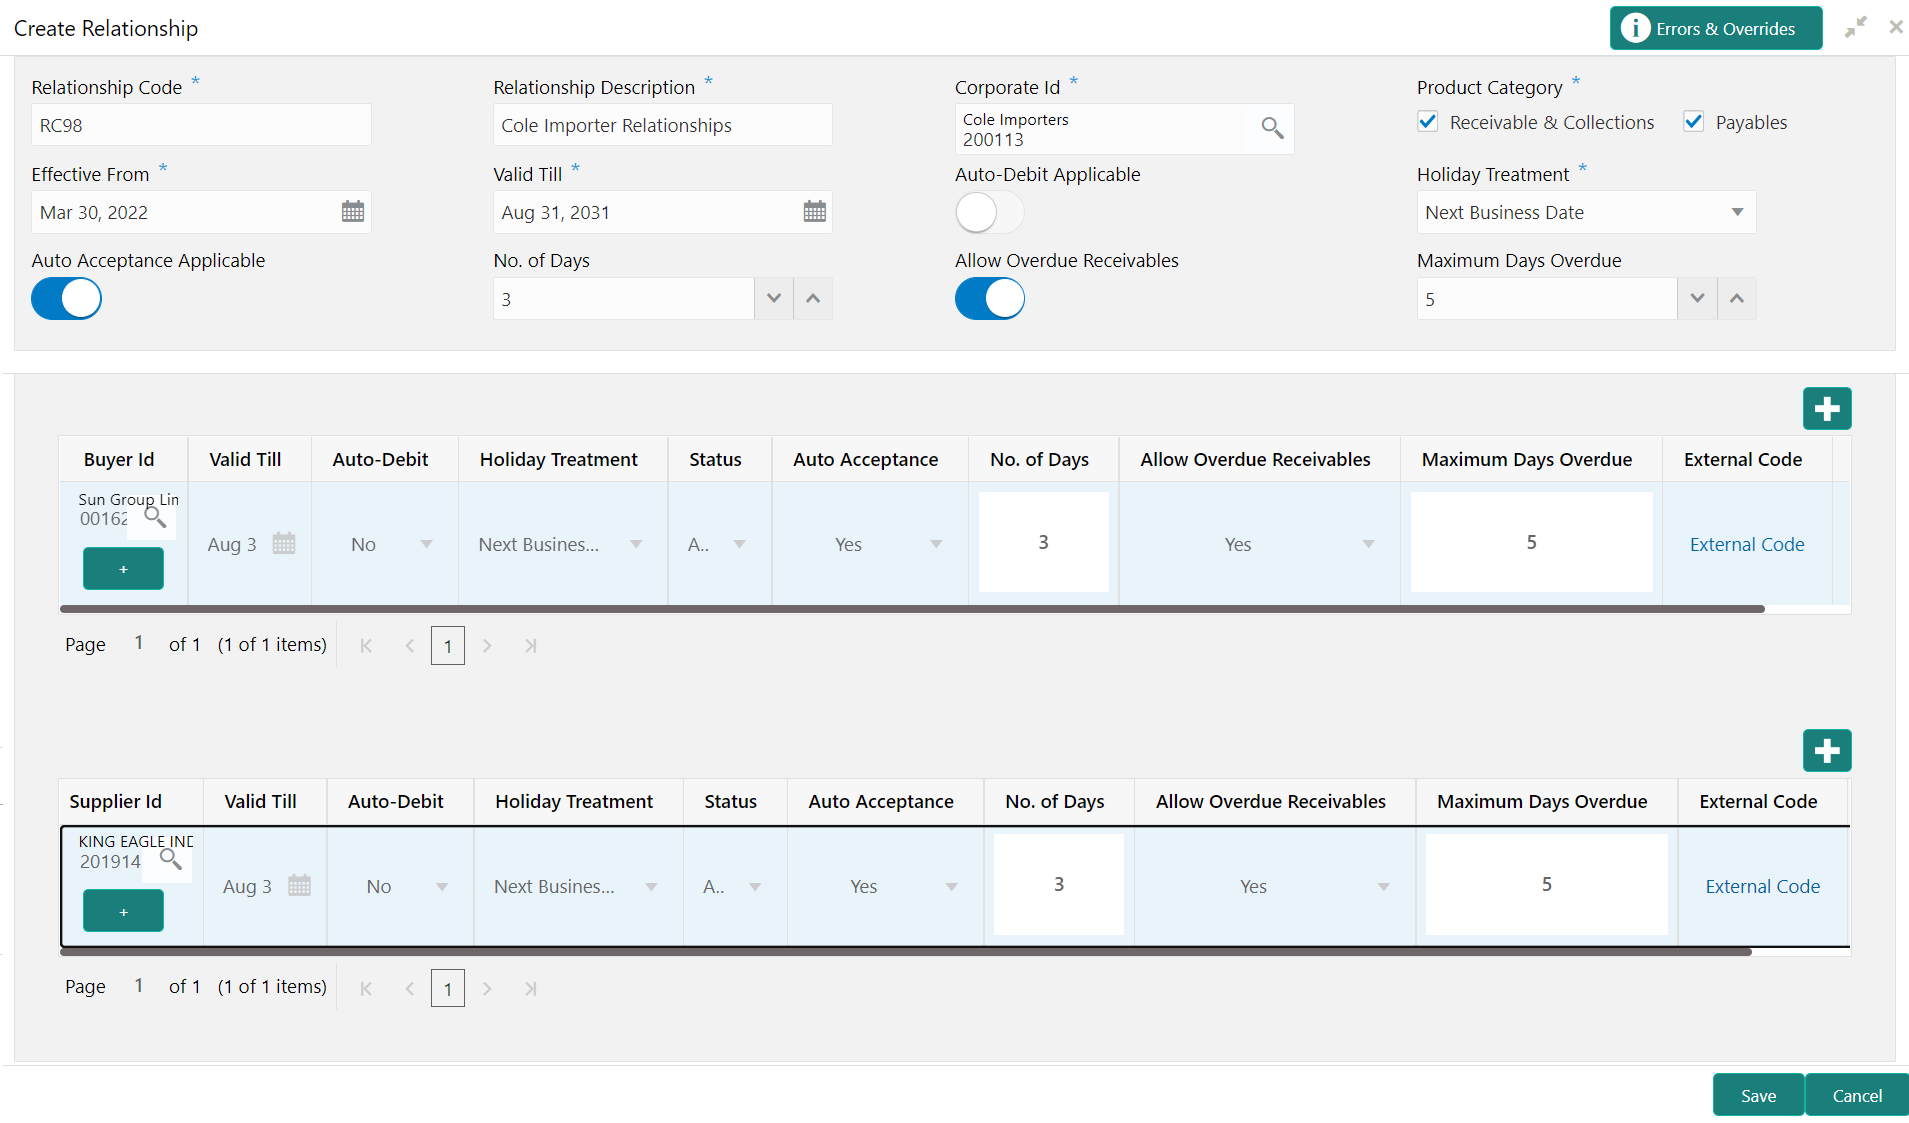Click the info icon on Errors & Overrides
Screen dimensions: 1909x1123
(x=1635, y=28)
